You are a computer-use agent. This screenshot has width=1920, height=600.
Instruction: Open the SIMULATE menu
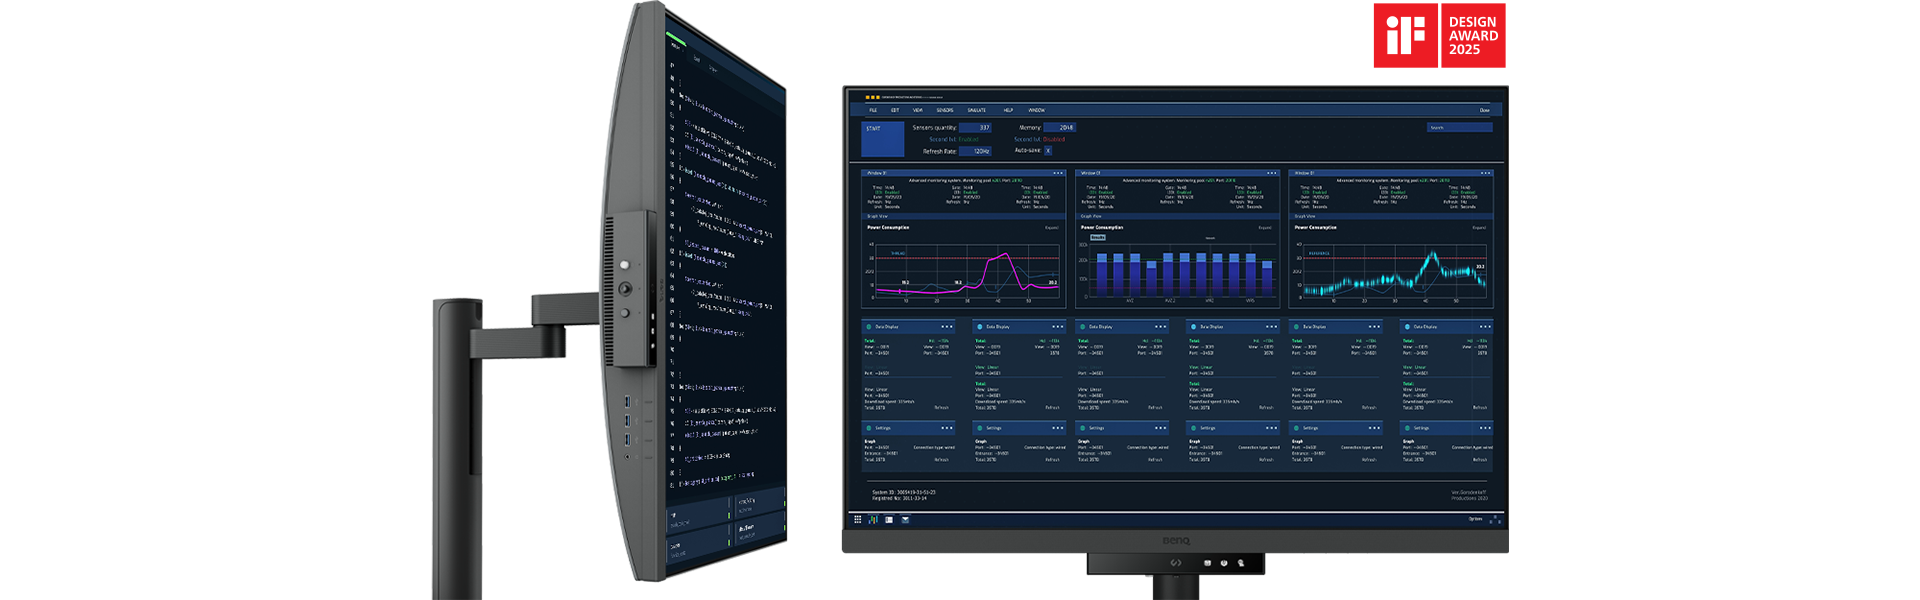coord(976,110)
